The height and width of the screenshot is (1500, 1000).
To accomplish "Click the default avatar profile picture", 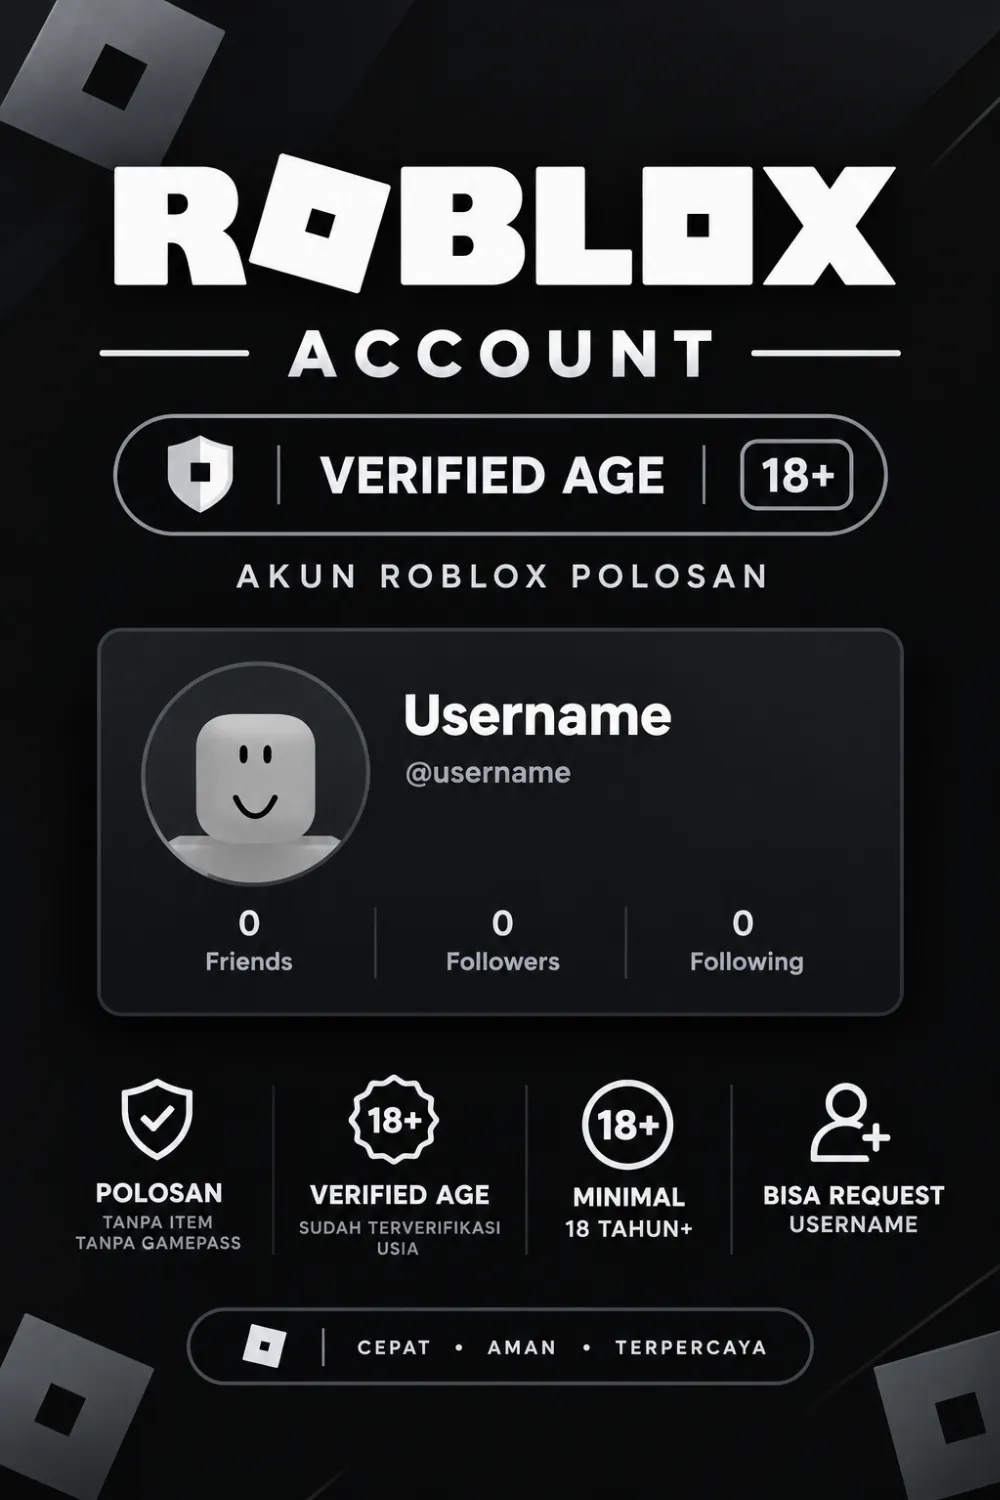I will point(256,773).
